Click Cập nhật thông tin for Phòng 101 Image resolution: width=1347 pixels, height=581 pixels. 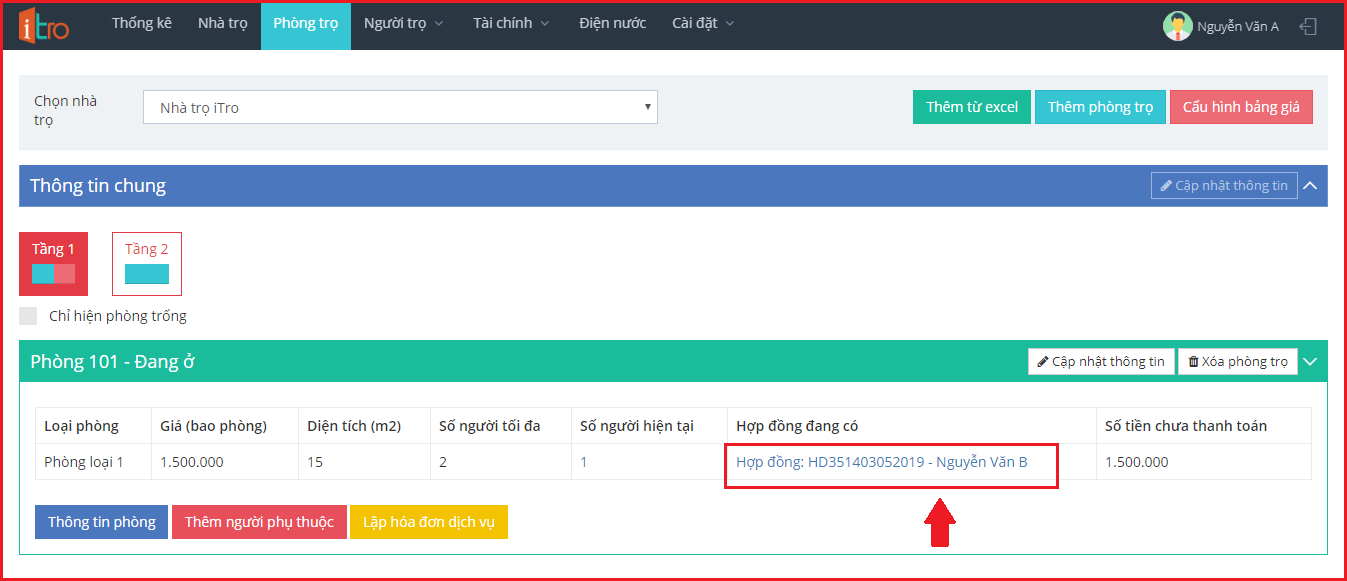pyautogui.click(x=1100, y=362)
